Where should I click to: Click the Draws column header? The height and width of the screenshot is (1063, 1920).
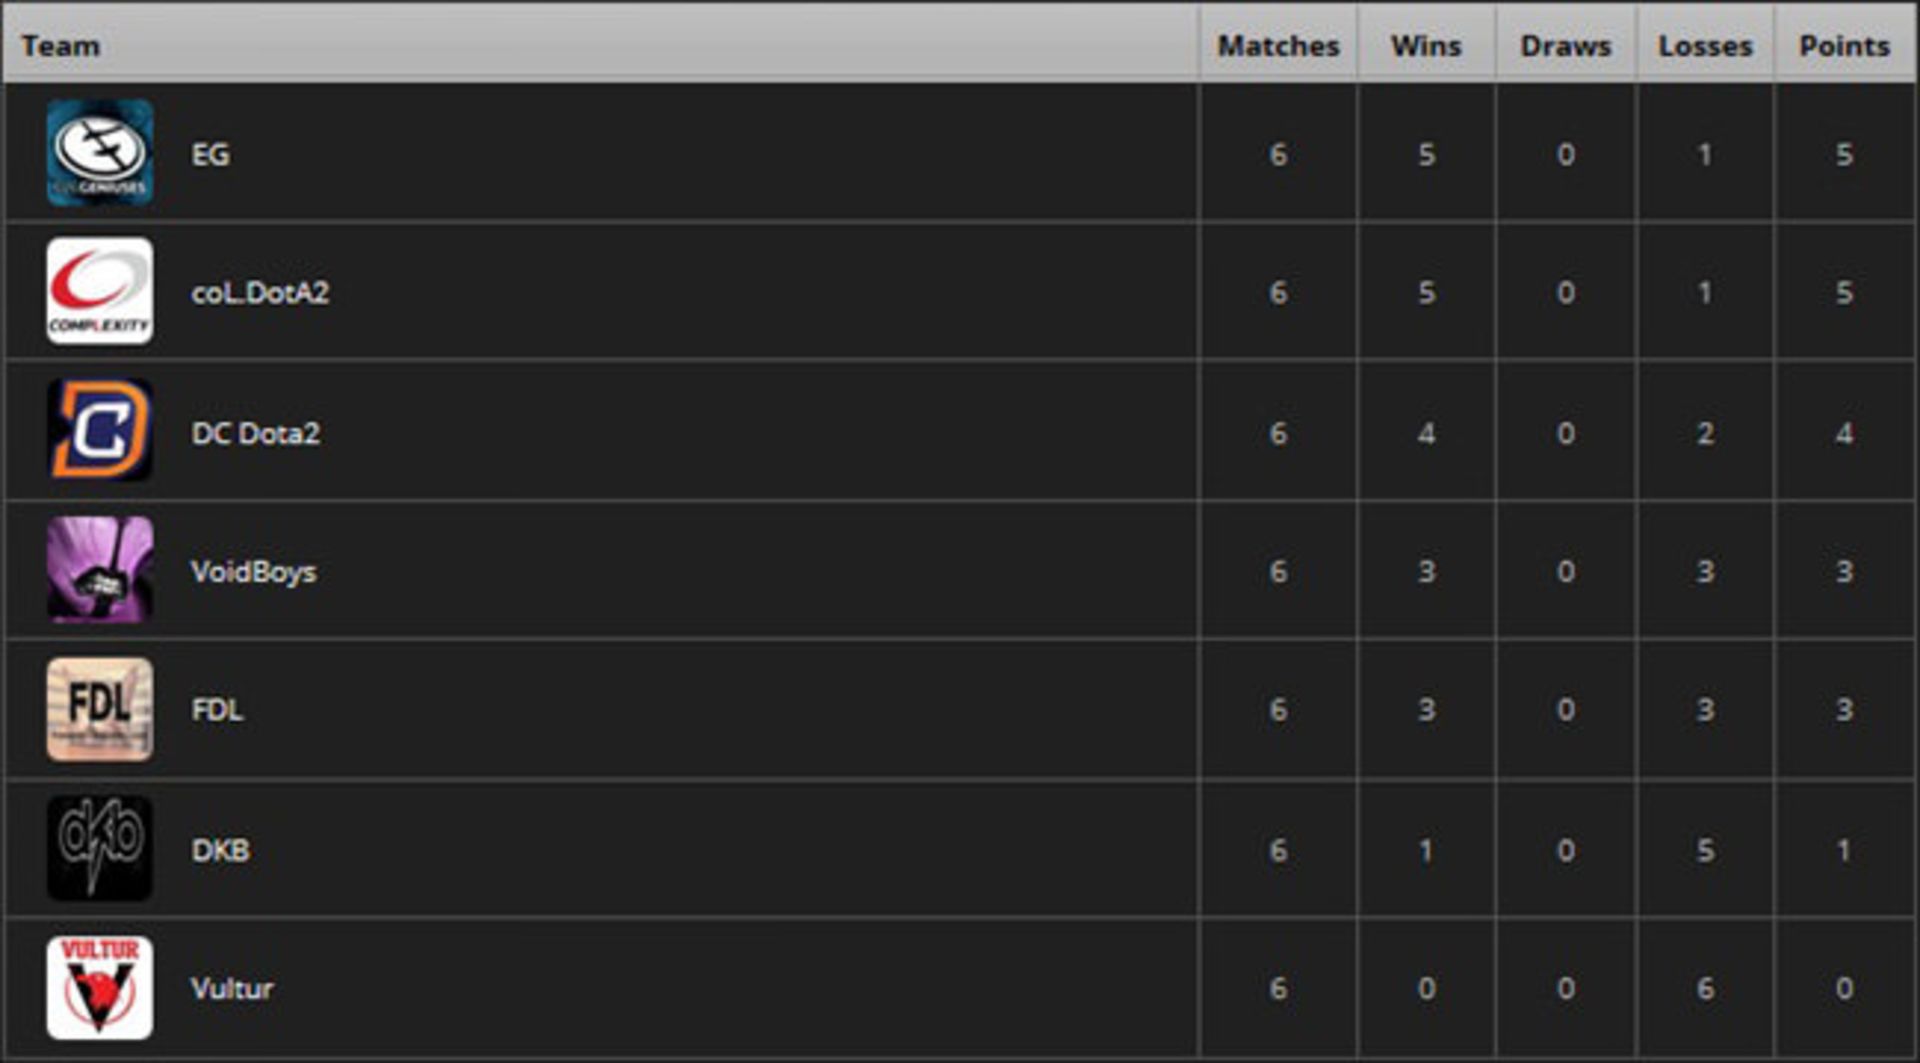coord(1565,46)
